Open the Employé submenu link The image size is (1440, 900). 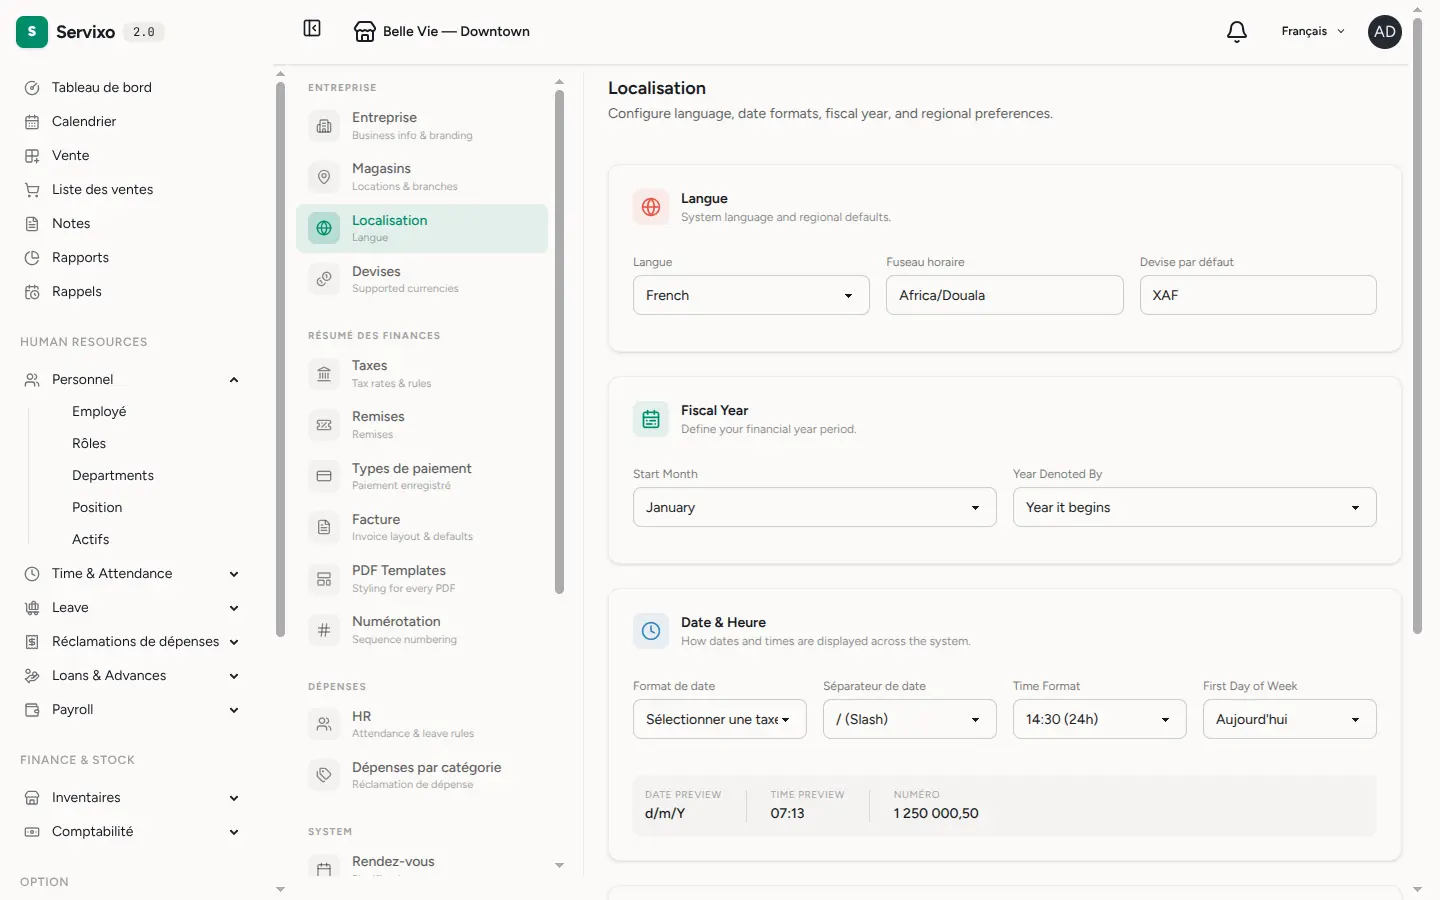click(99, 412)
